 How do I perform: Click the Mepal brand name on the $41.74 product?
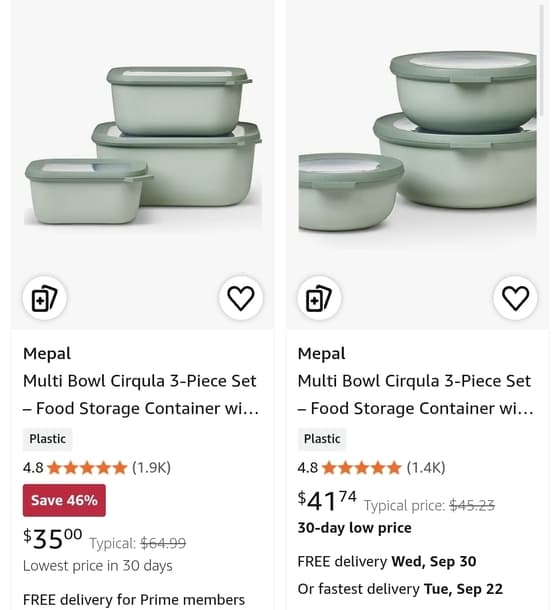(321, 354)
